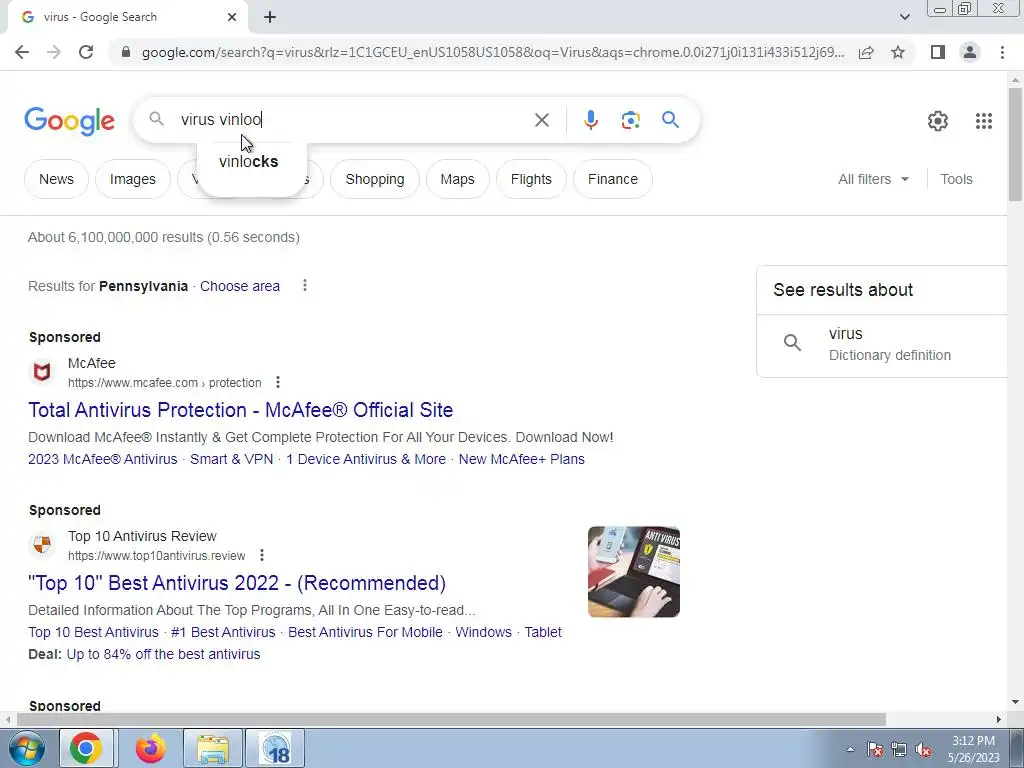Open "Top 10" Best Antivirus 2022 link

[x=237, y=583]
